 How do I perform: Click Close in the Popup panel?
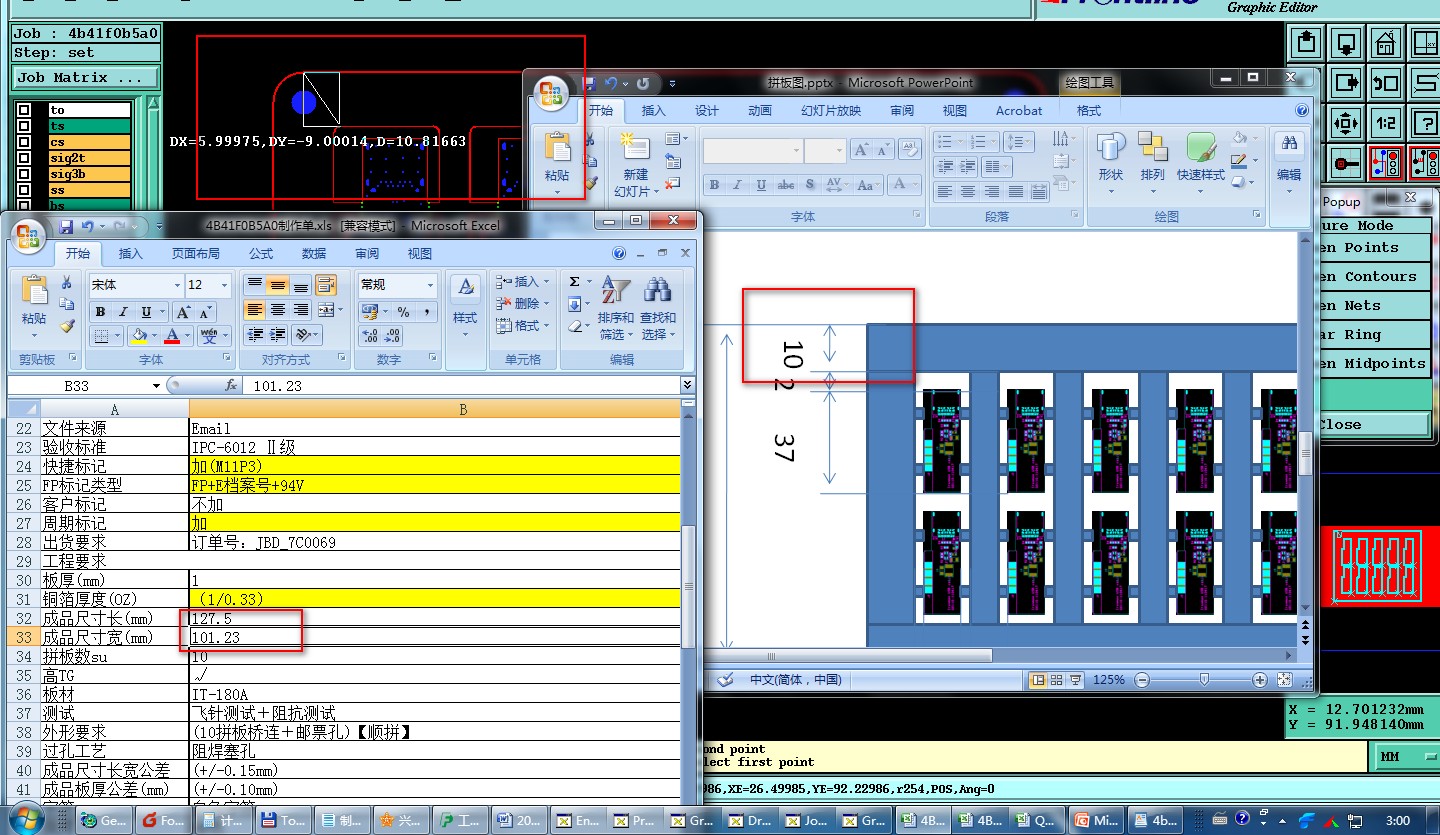tap(1374, 424)
